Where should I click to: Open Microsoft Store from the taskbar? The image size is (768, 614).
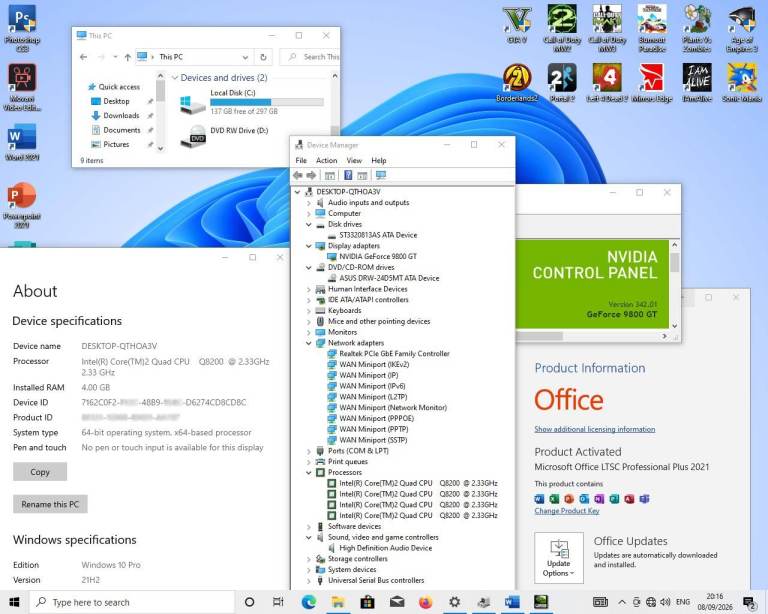[x=367, y=602]
